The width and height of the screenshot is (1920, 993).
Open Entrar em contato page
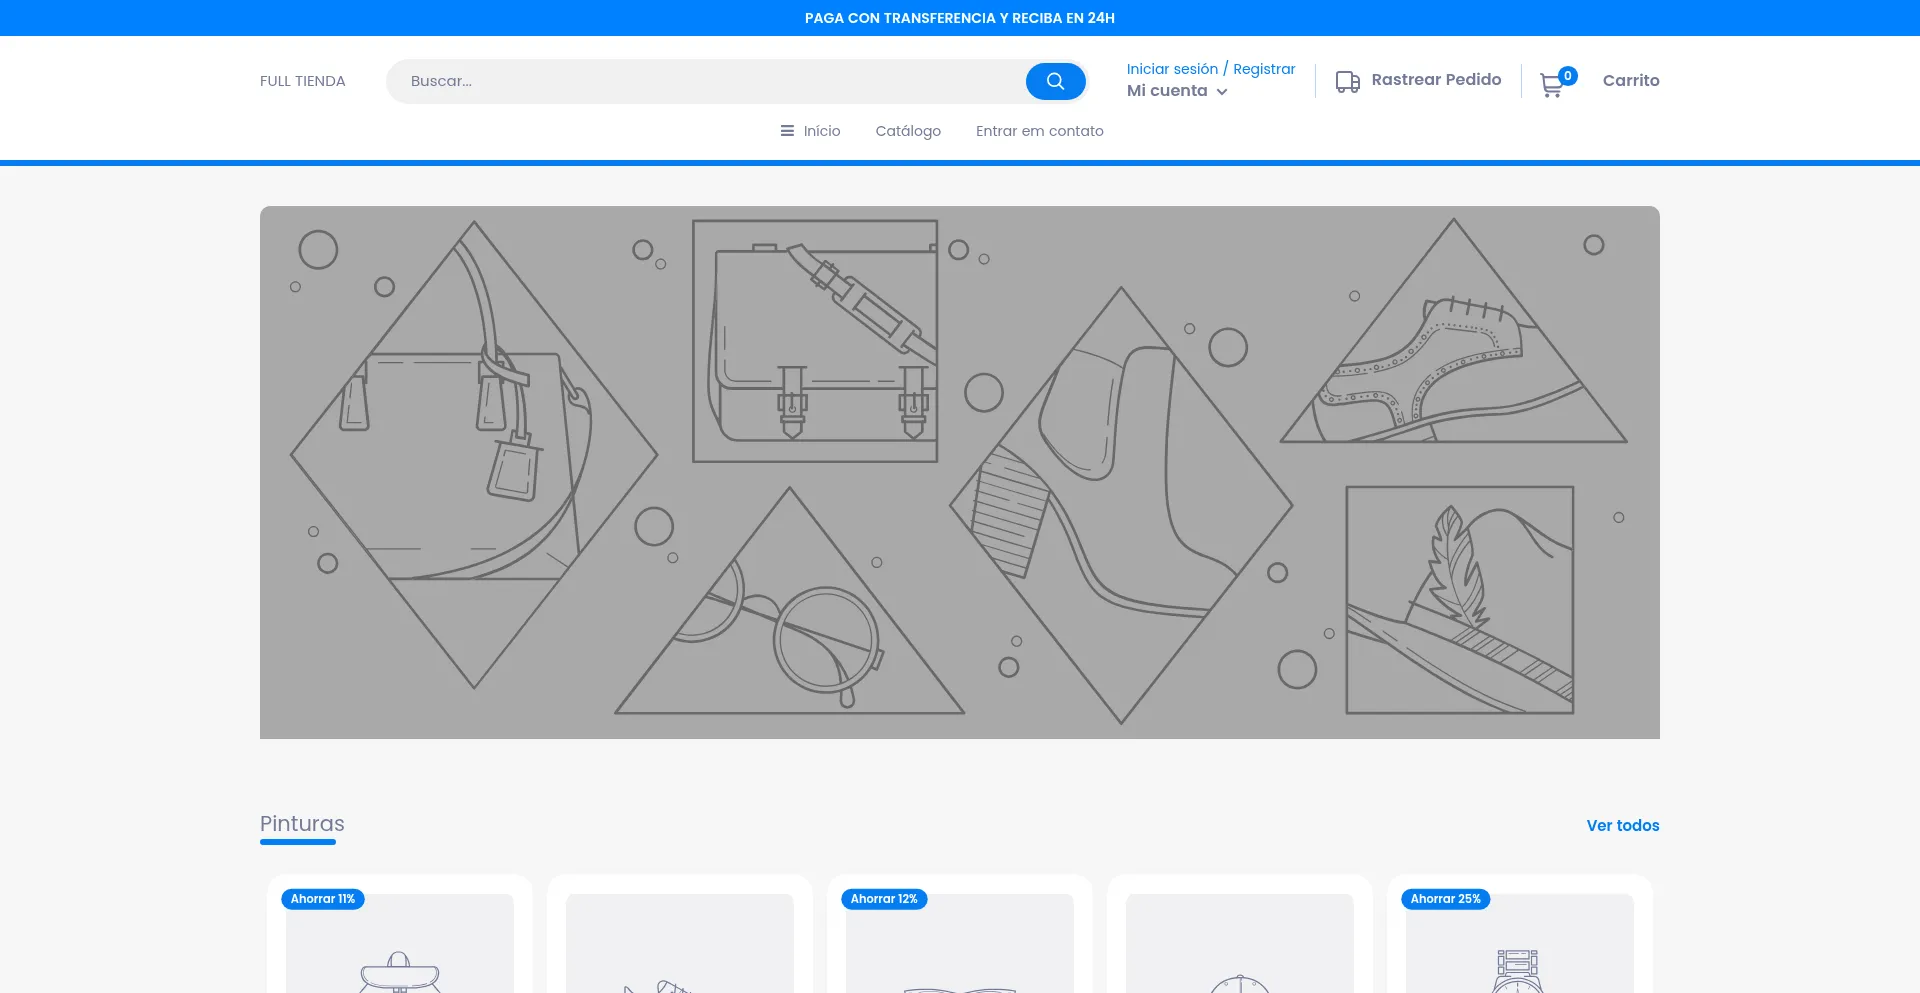pyautogui.click(x=1040, y=131)
